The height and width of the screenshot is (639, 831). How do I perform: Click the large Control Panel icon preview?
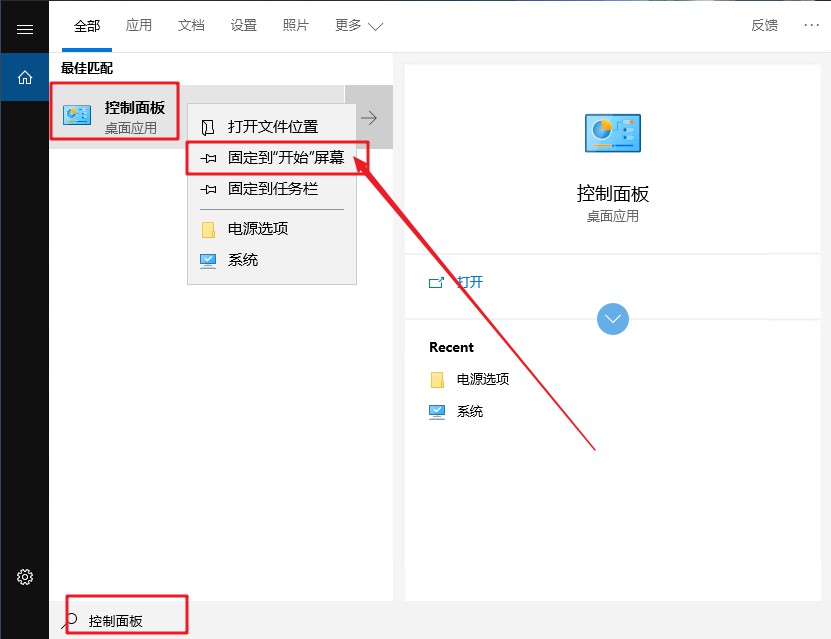613,132
